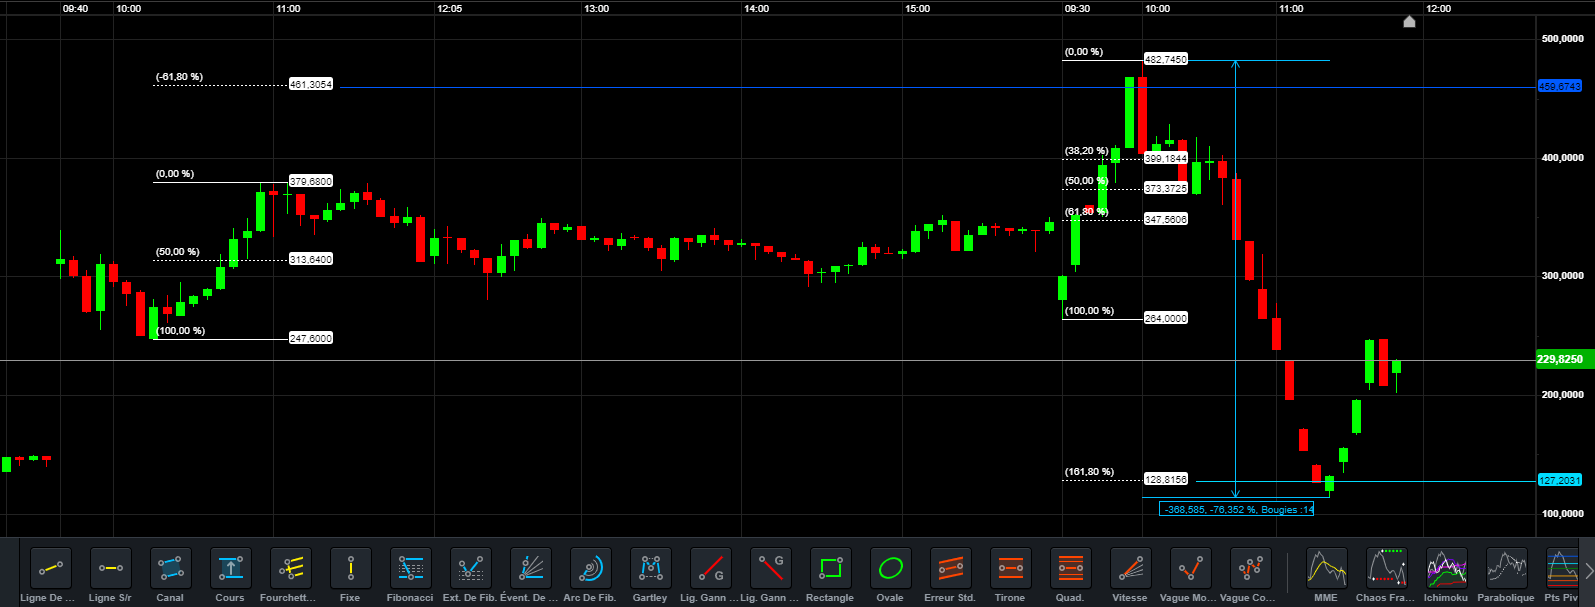Select the Tirone levels tool
The width and height of the screenshot is (1595, 607).
click(x=1011, y=568)
